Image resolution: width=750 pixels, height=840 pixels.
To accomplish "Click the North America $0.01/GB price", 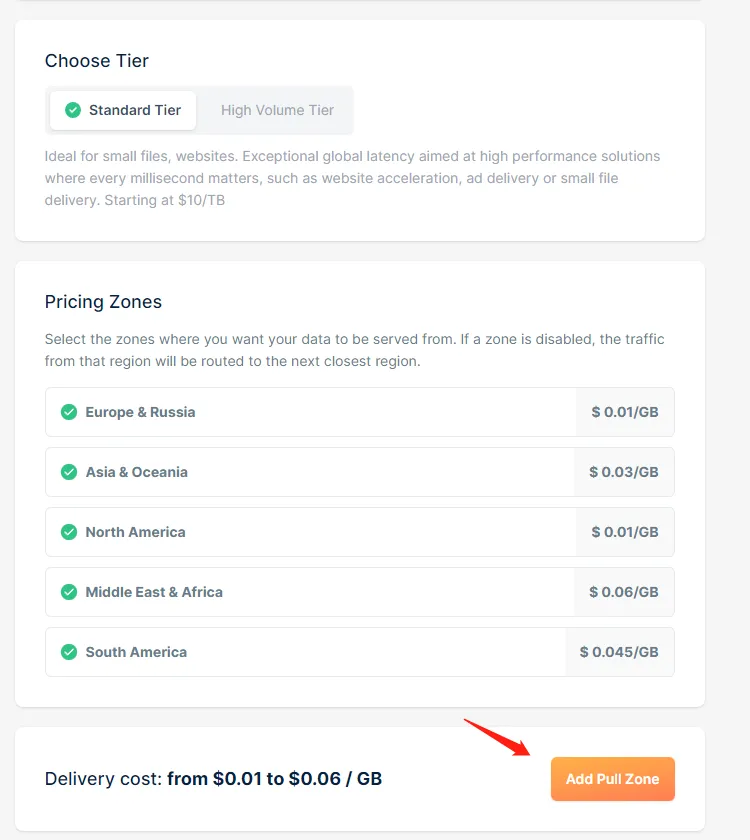I will tap(625, 532).
